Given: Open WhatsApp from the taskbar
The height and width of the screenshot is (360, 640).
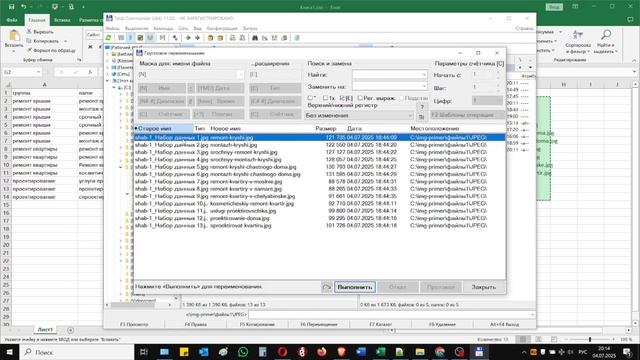Looking at the screenshot, I should 243,352.
